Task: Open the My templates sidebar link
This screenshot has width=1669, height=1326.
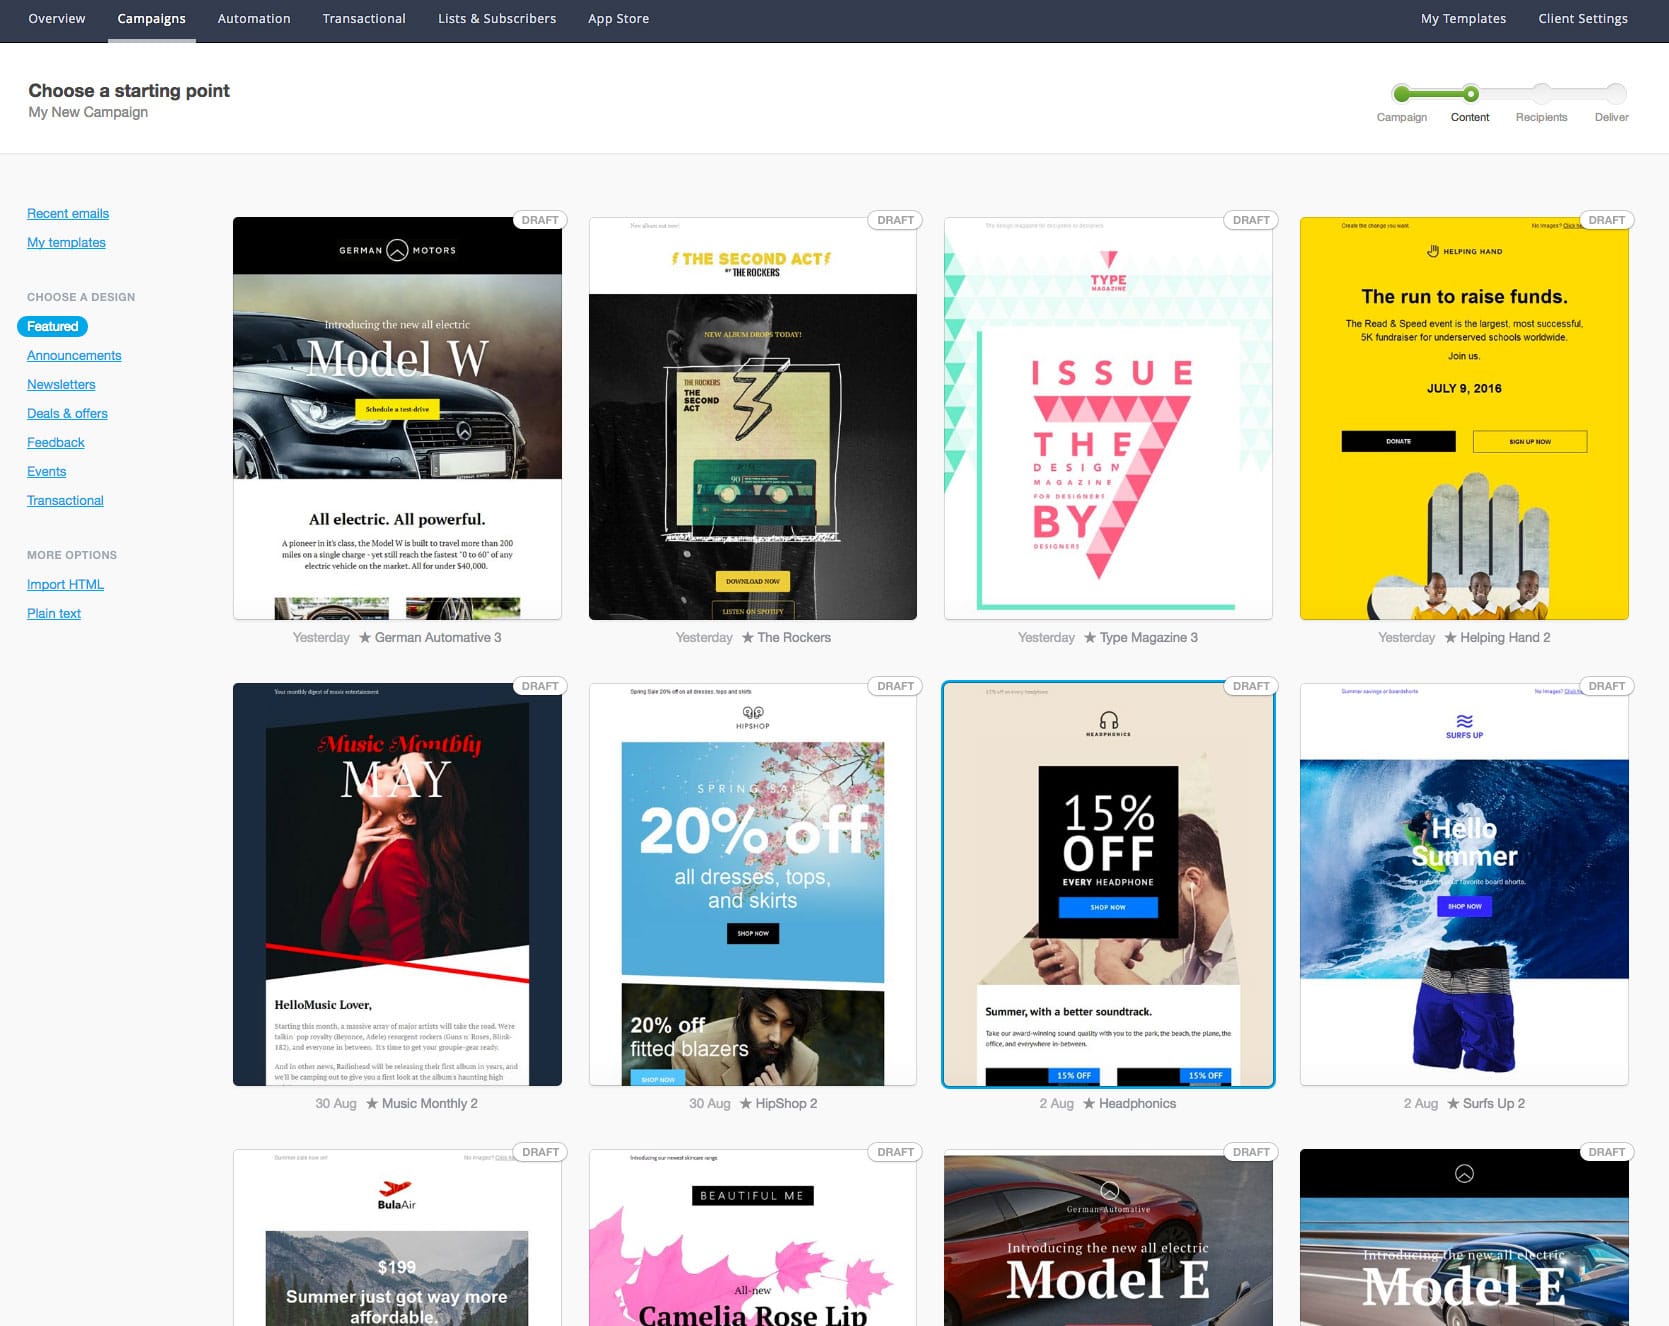Action: [66, 242]
